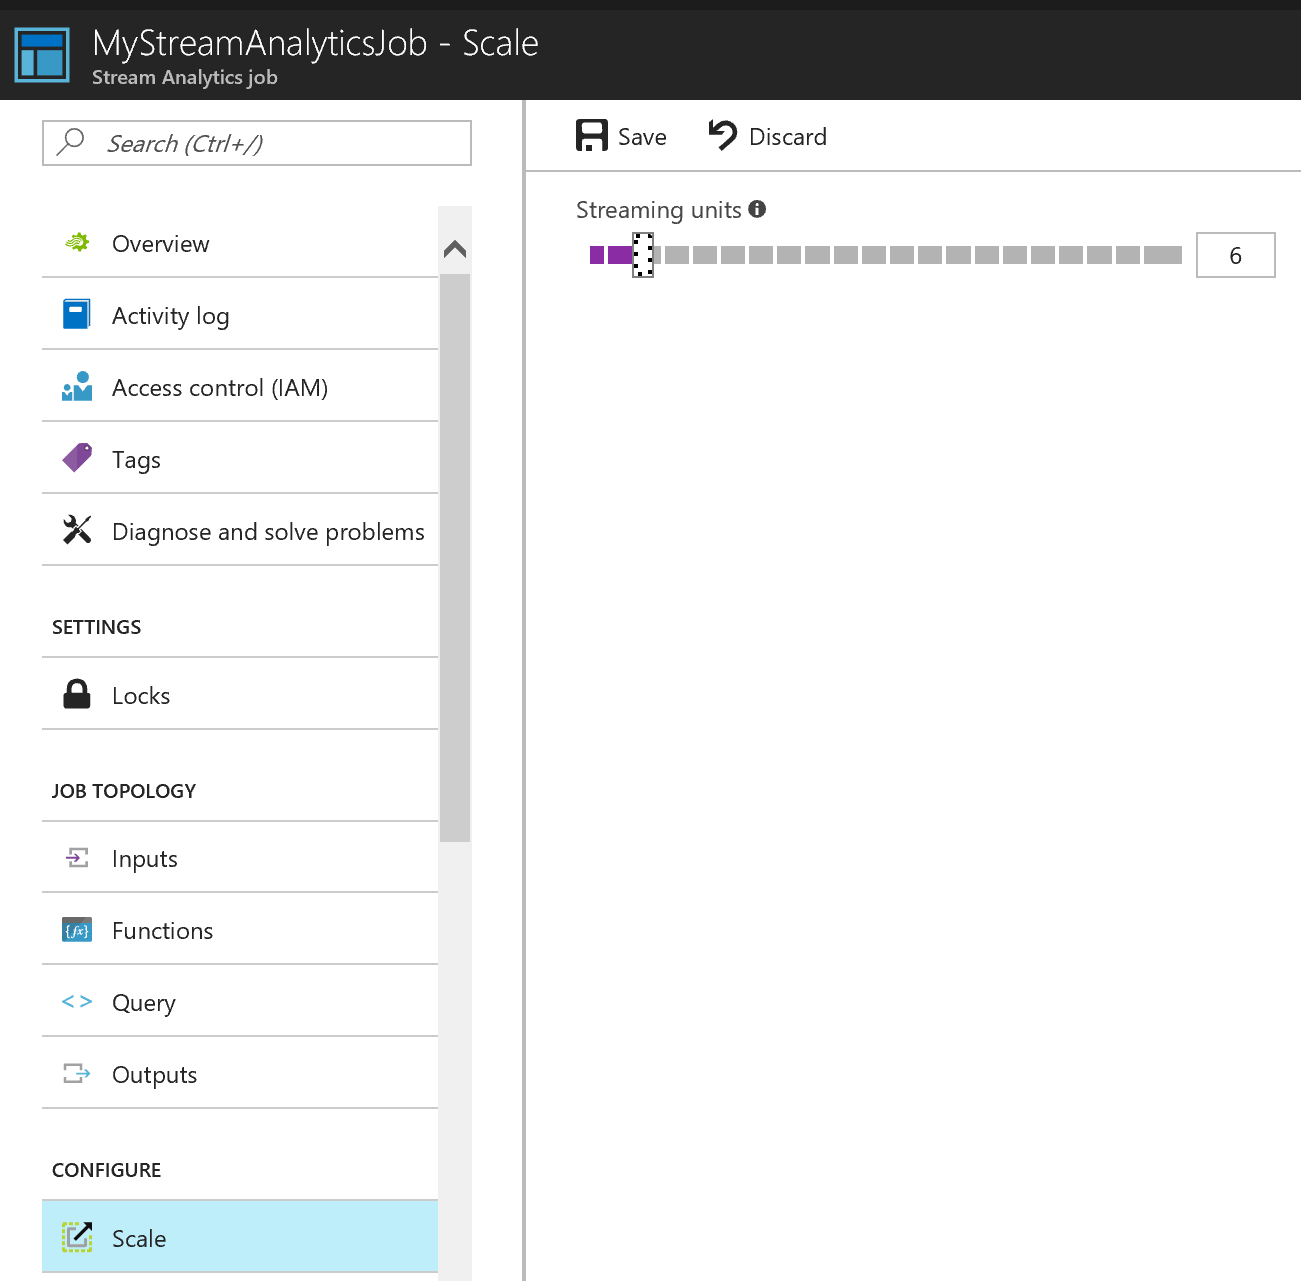Image resolution: width=1301 pixels, height=1281 pixels.
Task: Open Diagnose and solve problems
Action: click(240, 531)
